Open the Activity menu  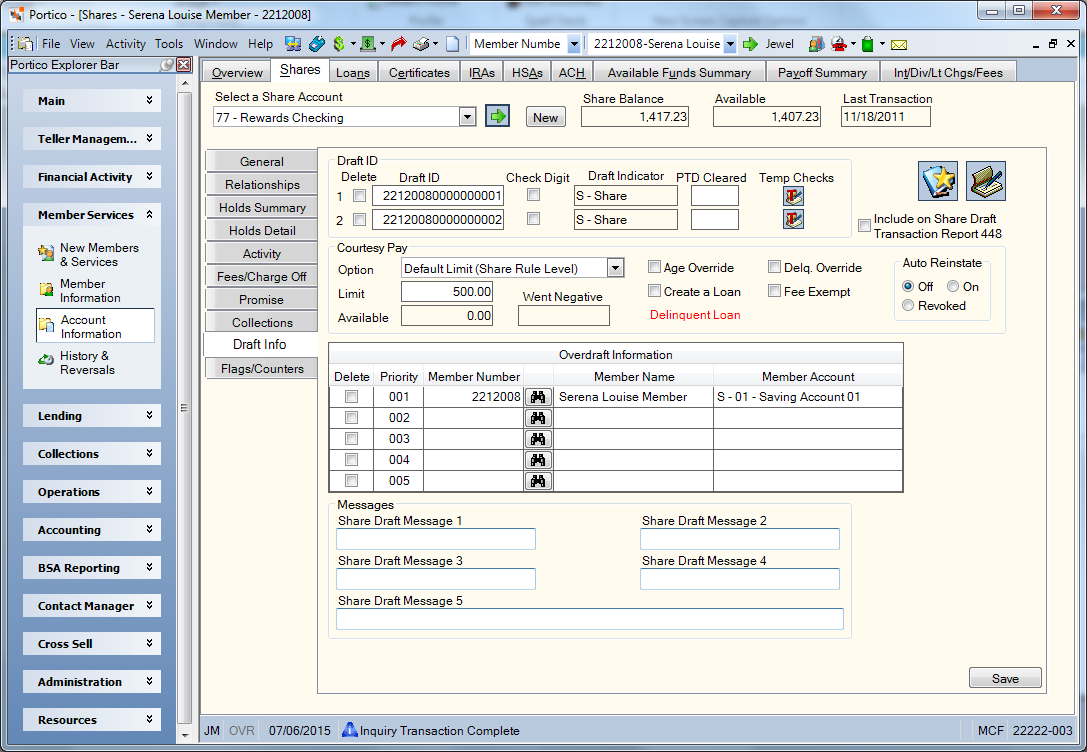(x=125, y=44)
